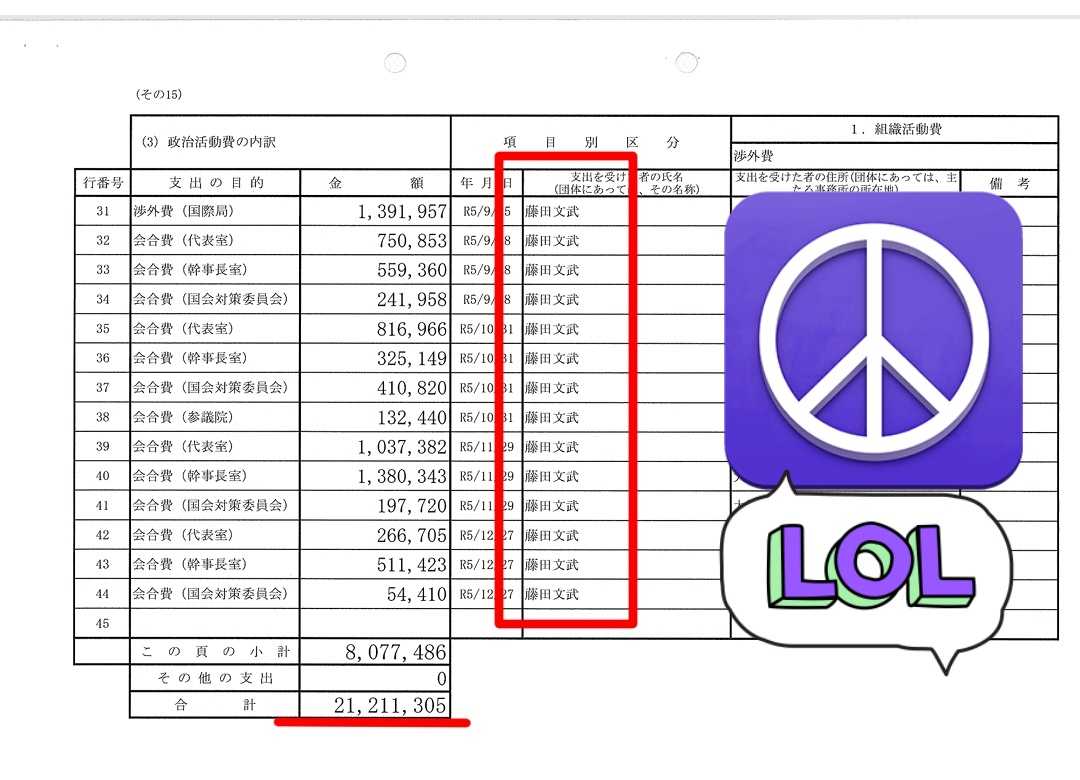Click the その他の支出 label
The image size is (1080, 780).
tap(216, 678)
